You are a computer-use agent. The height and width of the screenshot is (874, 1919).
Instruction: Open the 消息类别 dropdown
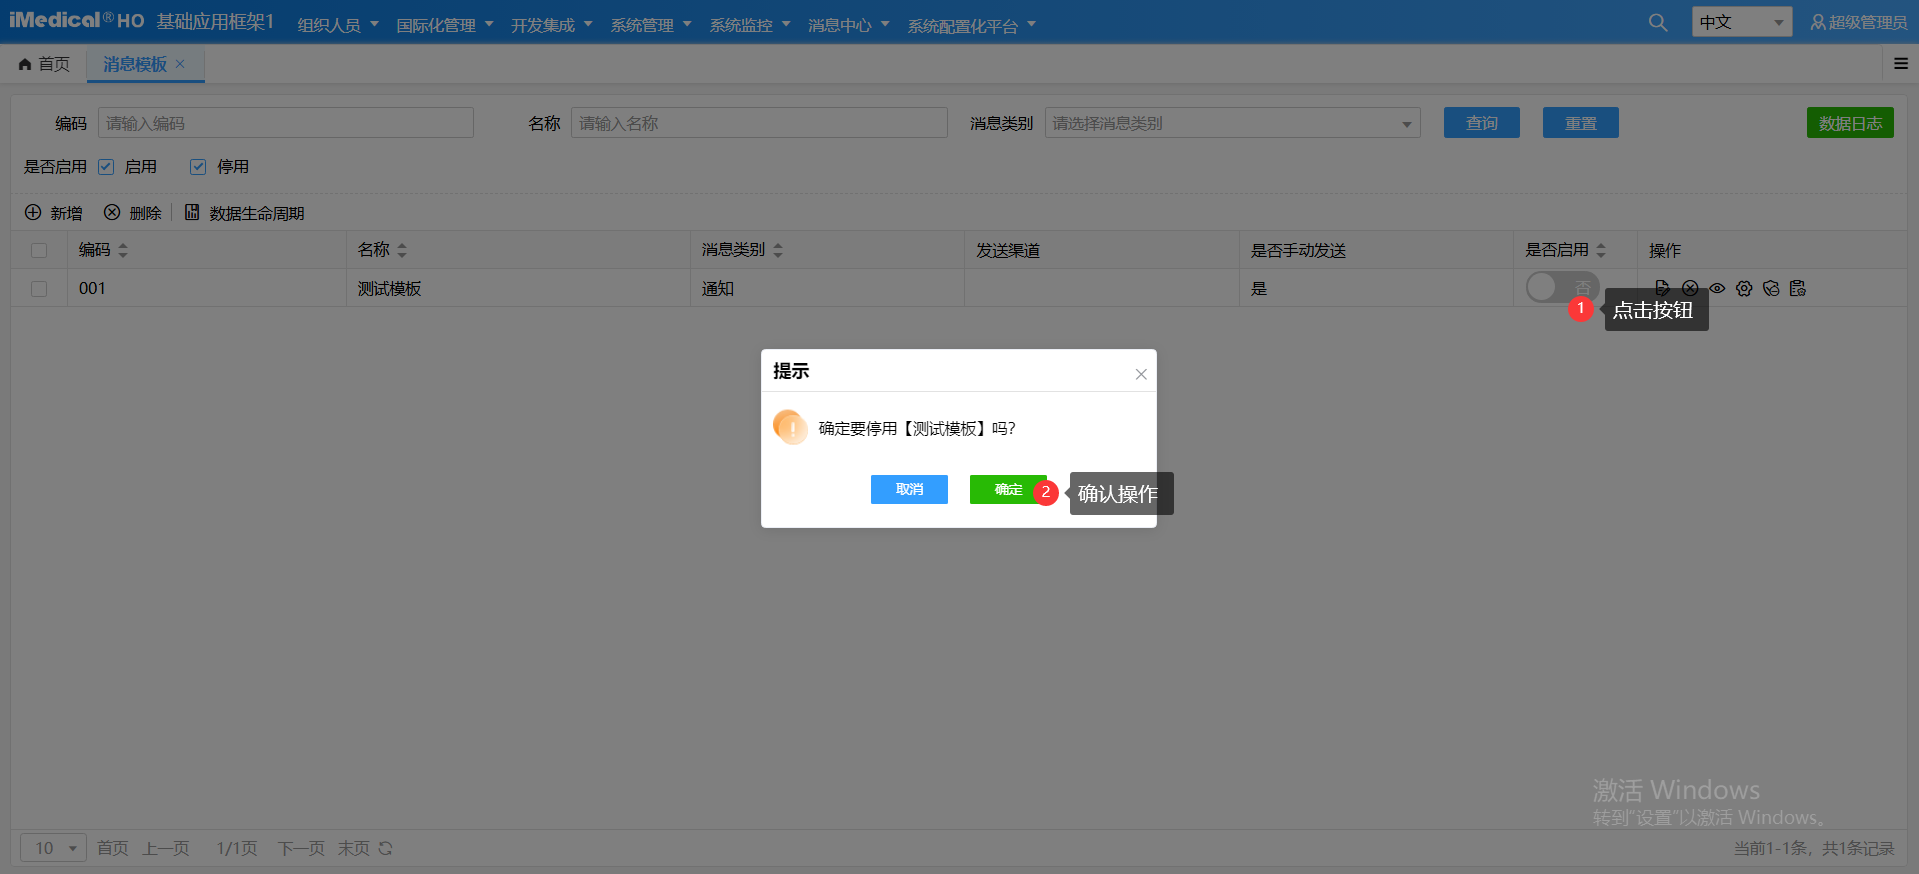(1232, 123)
